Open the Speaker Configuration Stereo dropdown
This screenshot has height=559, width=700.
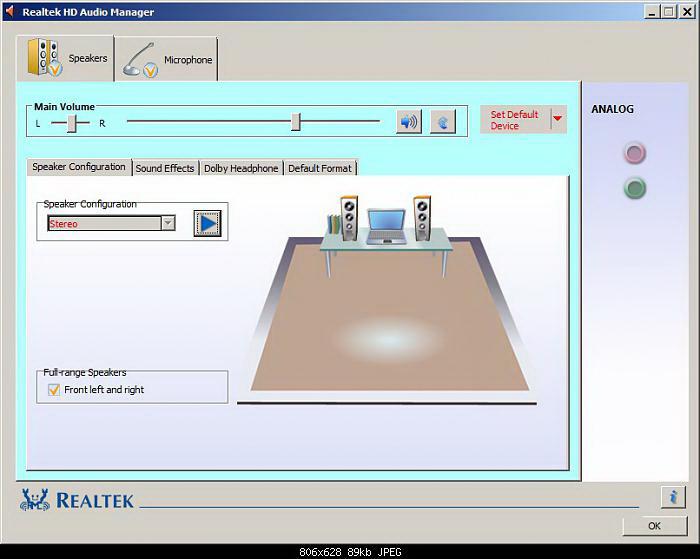click(x=168, y=223)
